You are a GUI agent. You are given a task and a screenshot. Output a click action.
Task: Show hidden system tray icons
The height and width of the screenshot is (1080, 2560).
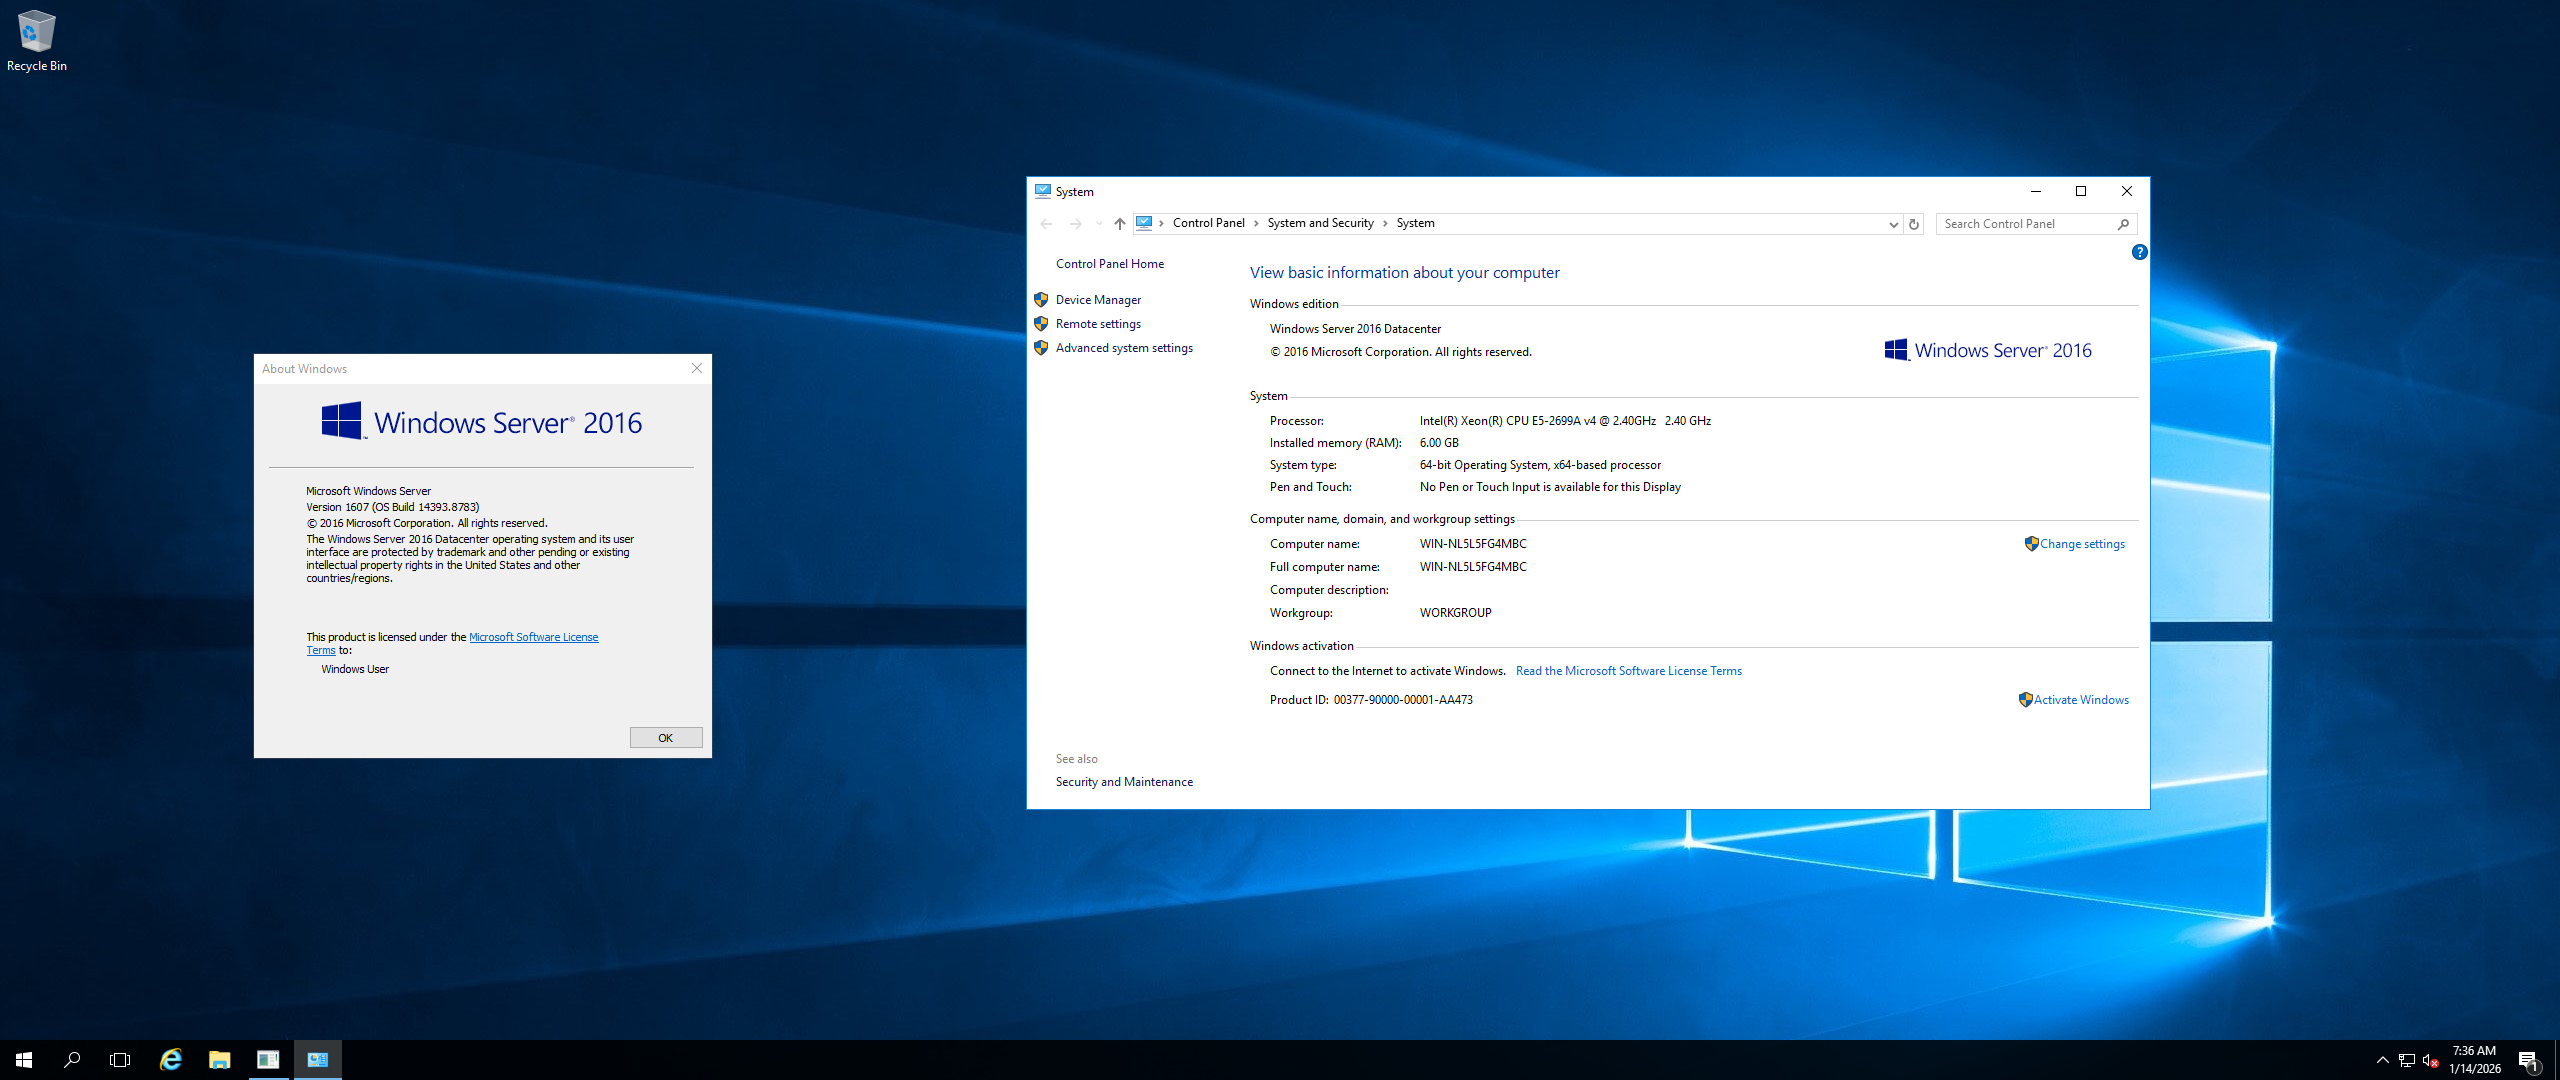[x=2382, y=1060]
